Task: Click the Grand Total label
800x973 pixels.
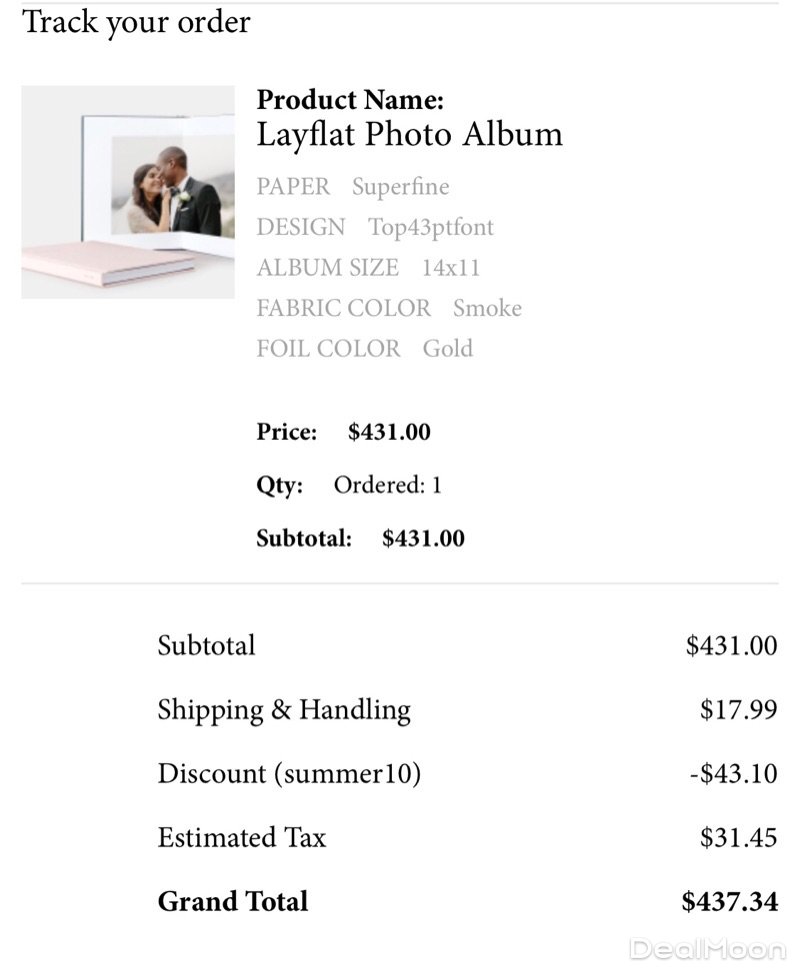Action: pos(233,902)
